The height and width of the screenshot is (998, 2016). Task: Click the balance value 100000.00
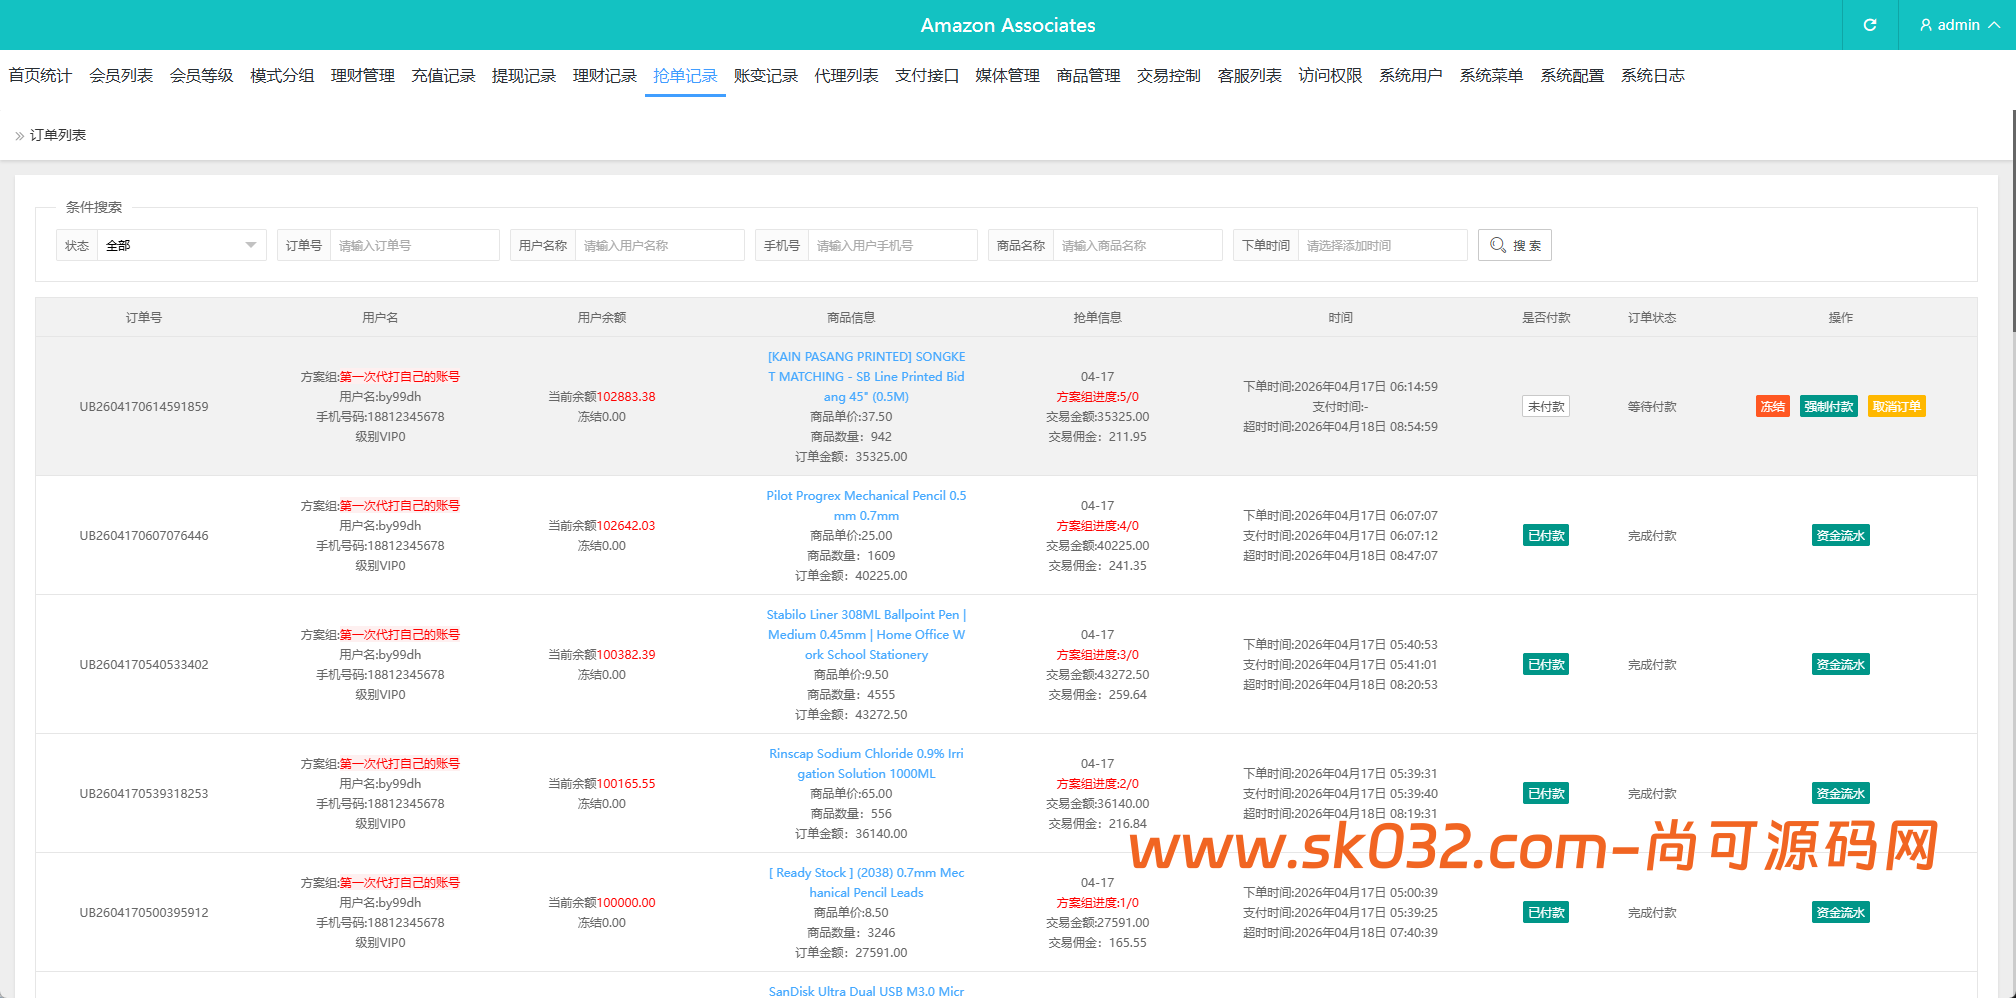(626, 902)
